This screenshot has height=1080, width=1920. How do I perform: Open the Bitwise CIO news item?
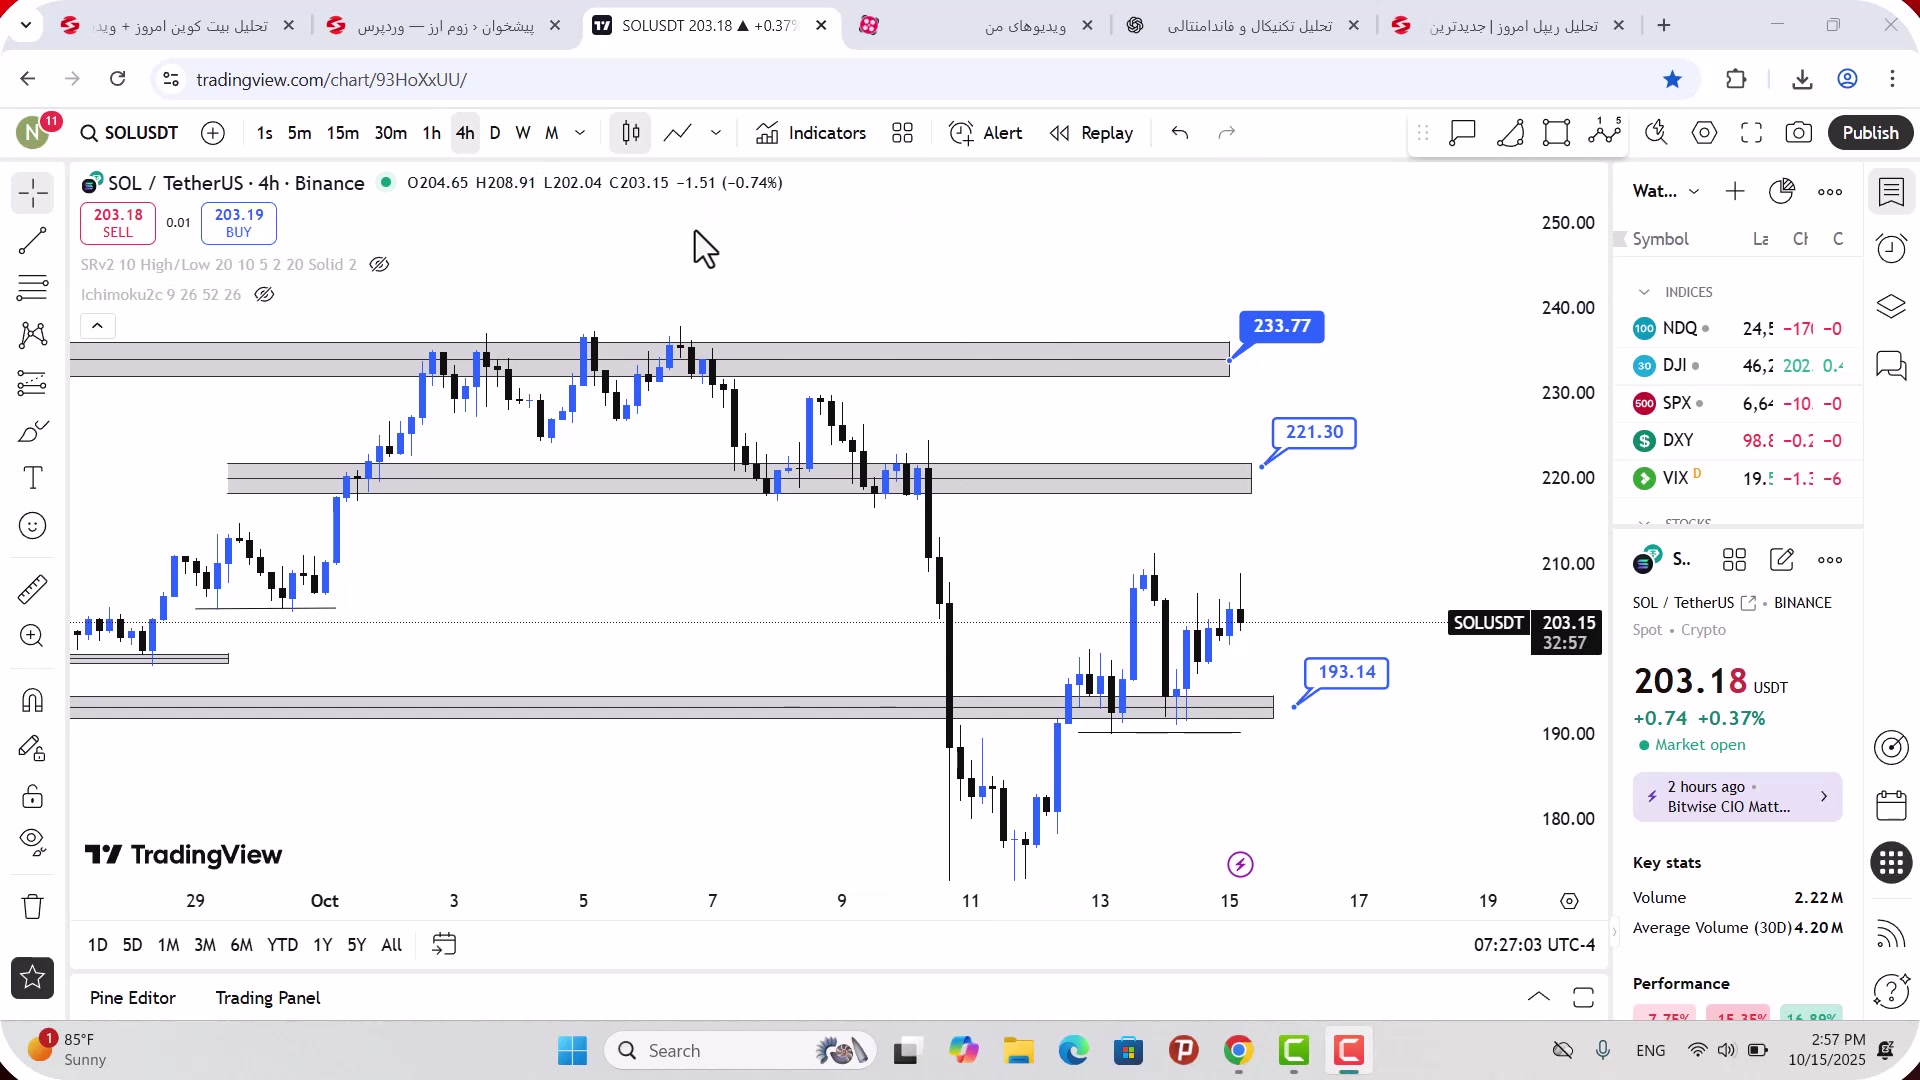1737,797
